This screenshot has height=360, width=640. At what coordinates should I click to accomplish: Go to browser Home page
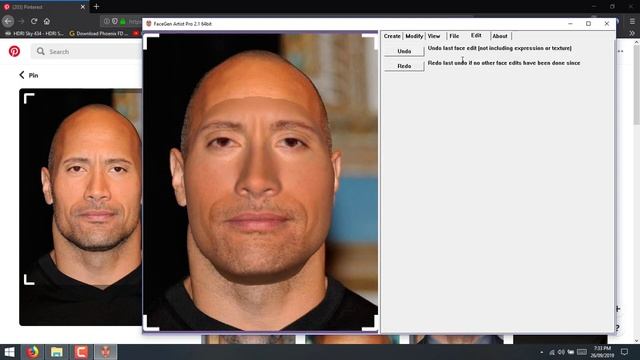47,21
